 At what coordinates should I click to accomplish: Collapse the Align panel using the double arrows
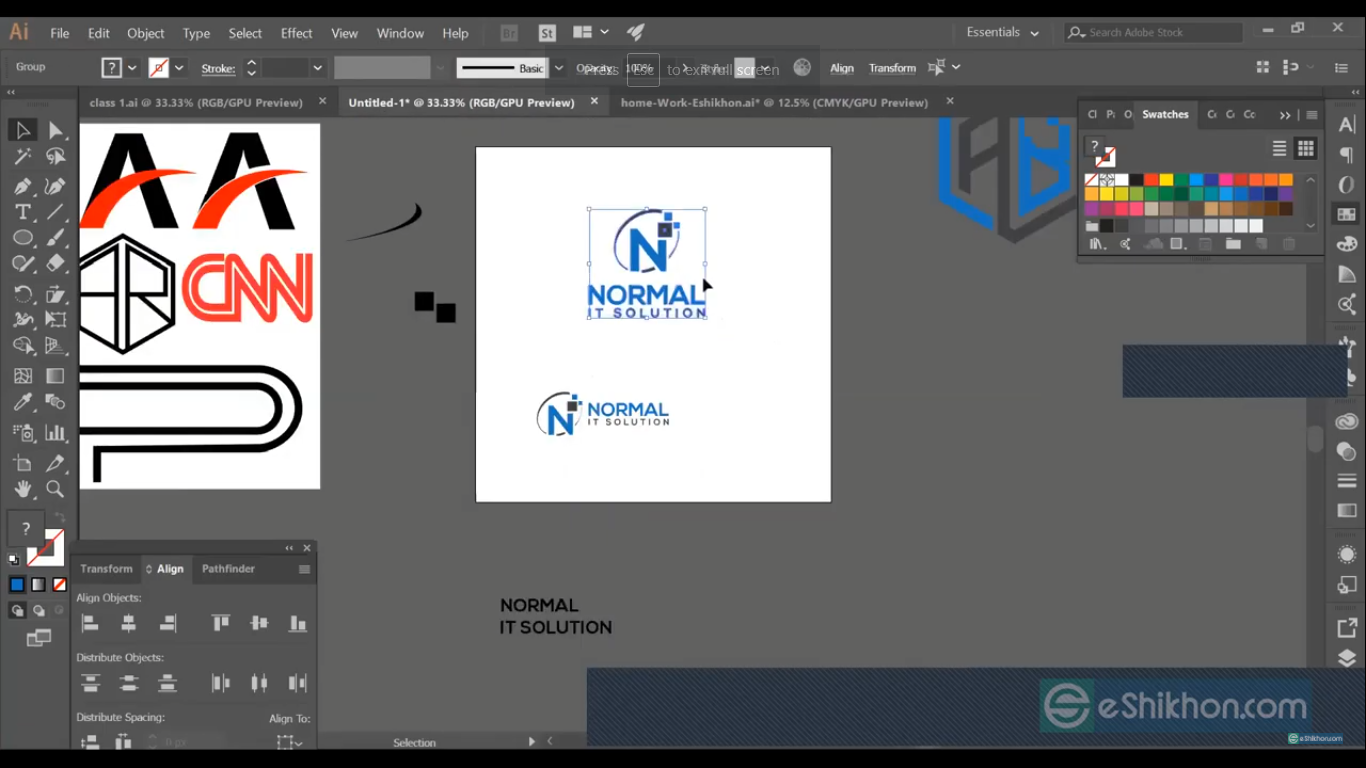[x=289, y=548]
